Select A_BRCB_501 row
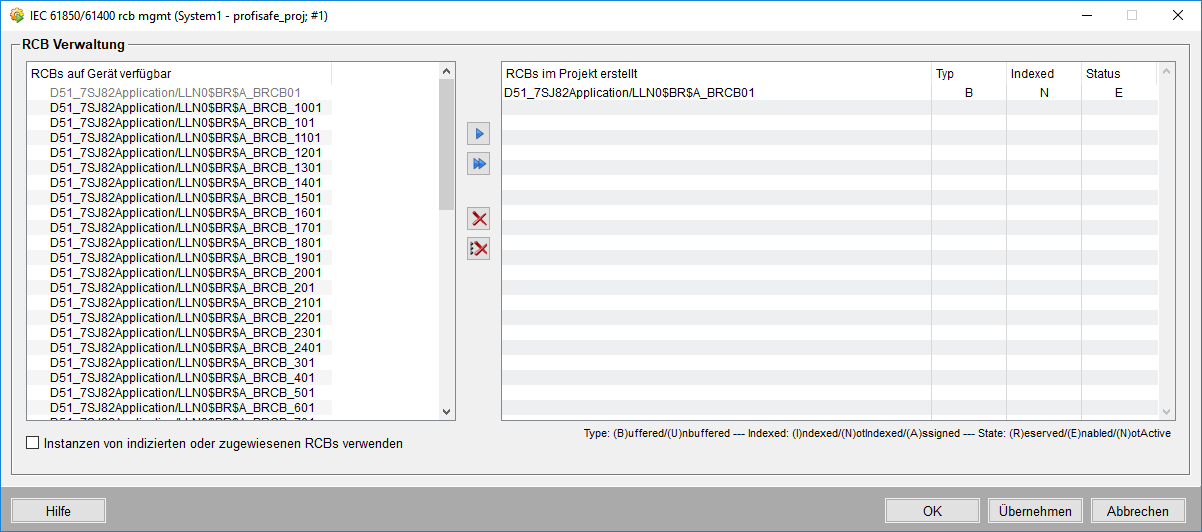Viewport: 1202px width, 532px height. [x=180, y=392]
